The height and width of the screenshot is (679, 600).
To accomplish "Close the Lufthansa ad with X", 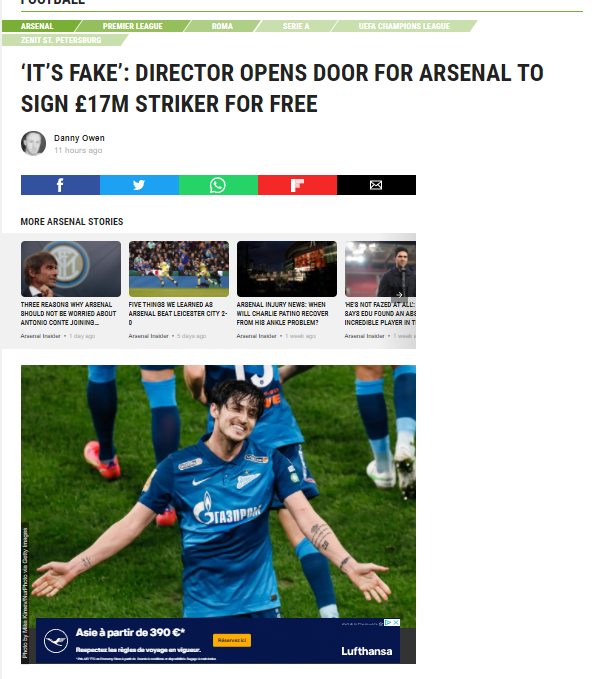I will [396, 622].
